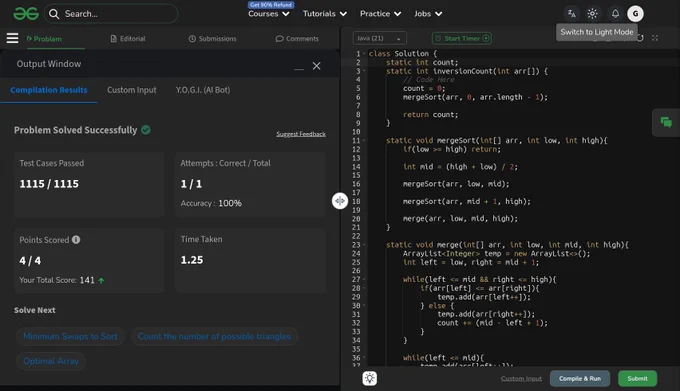The height and width of the screenshot is (391, 680).
Task: Click the Accuracy 100% text
Action: (x=211, y=203)
